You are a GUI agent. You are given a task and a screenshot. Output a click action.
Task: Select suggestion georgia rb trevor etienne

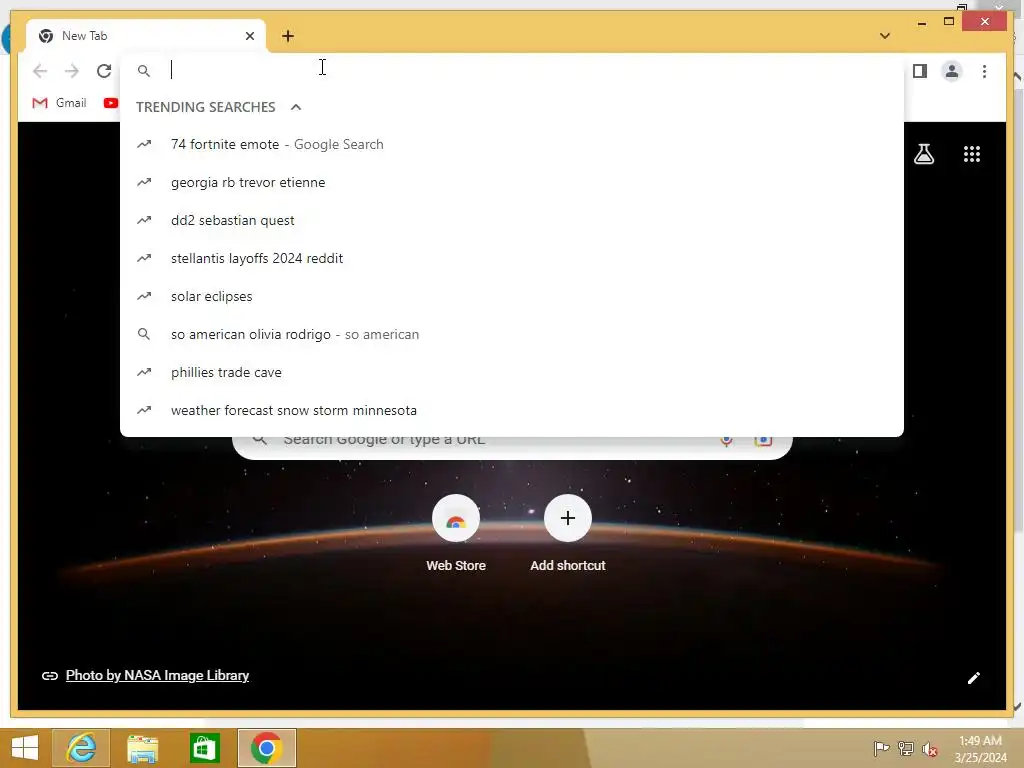click(512, 182)
